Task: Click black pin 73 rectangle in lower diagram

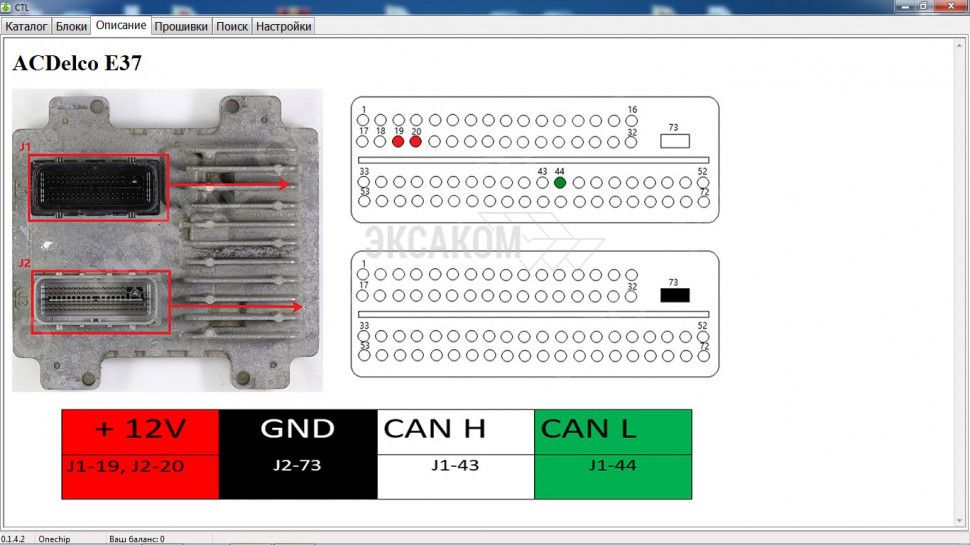Action: (x=675, y=295)
